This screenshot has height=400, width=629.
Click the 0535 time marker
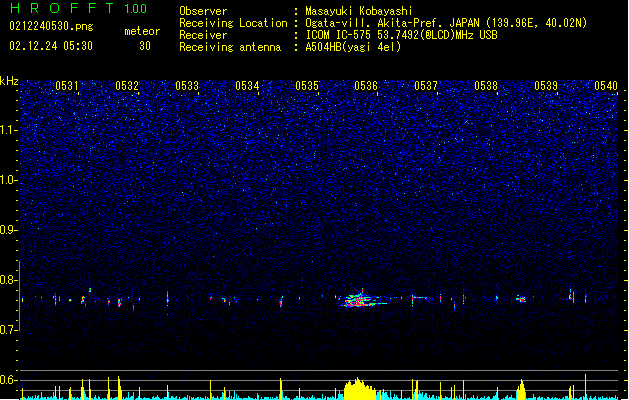(x=307, y=86)
